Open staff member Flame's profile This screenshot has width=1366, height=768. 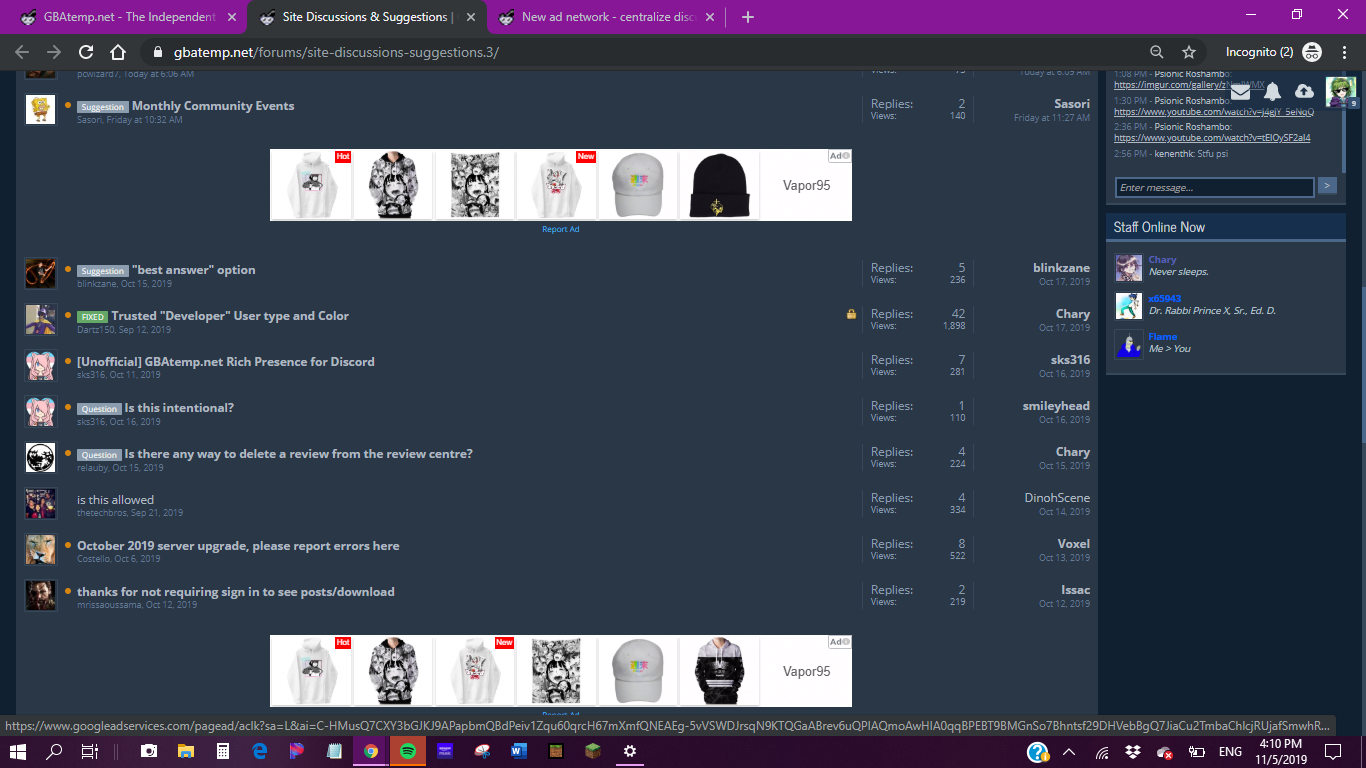pyautogui.click(x=1163, y=337)
